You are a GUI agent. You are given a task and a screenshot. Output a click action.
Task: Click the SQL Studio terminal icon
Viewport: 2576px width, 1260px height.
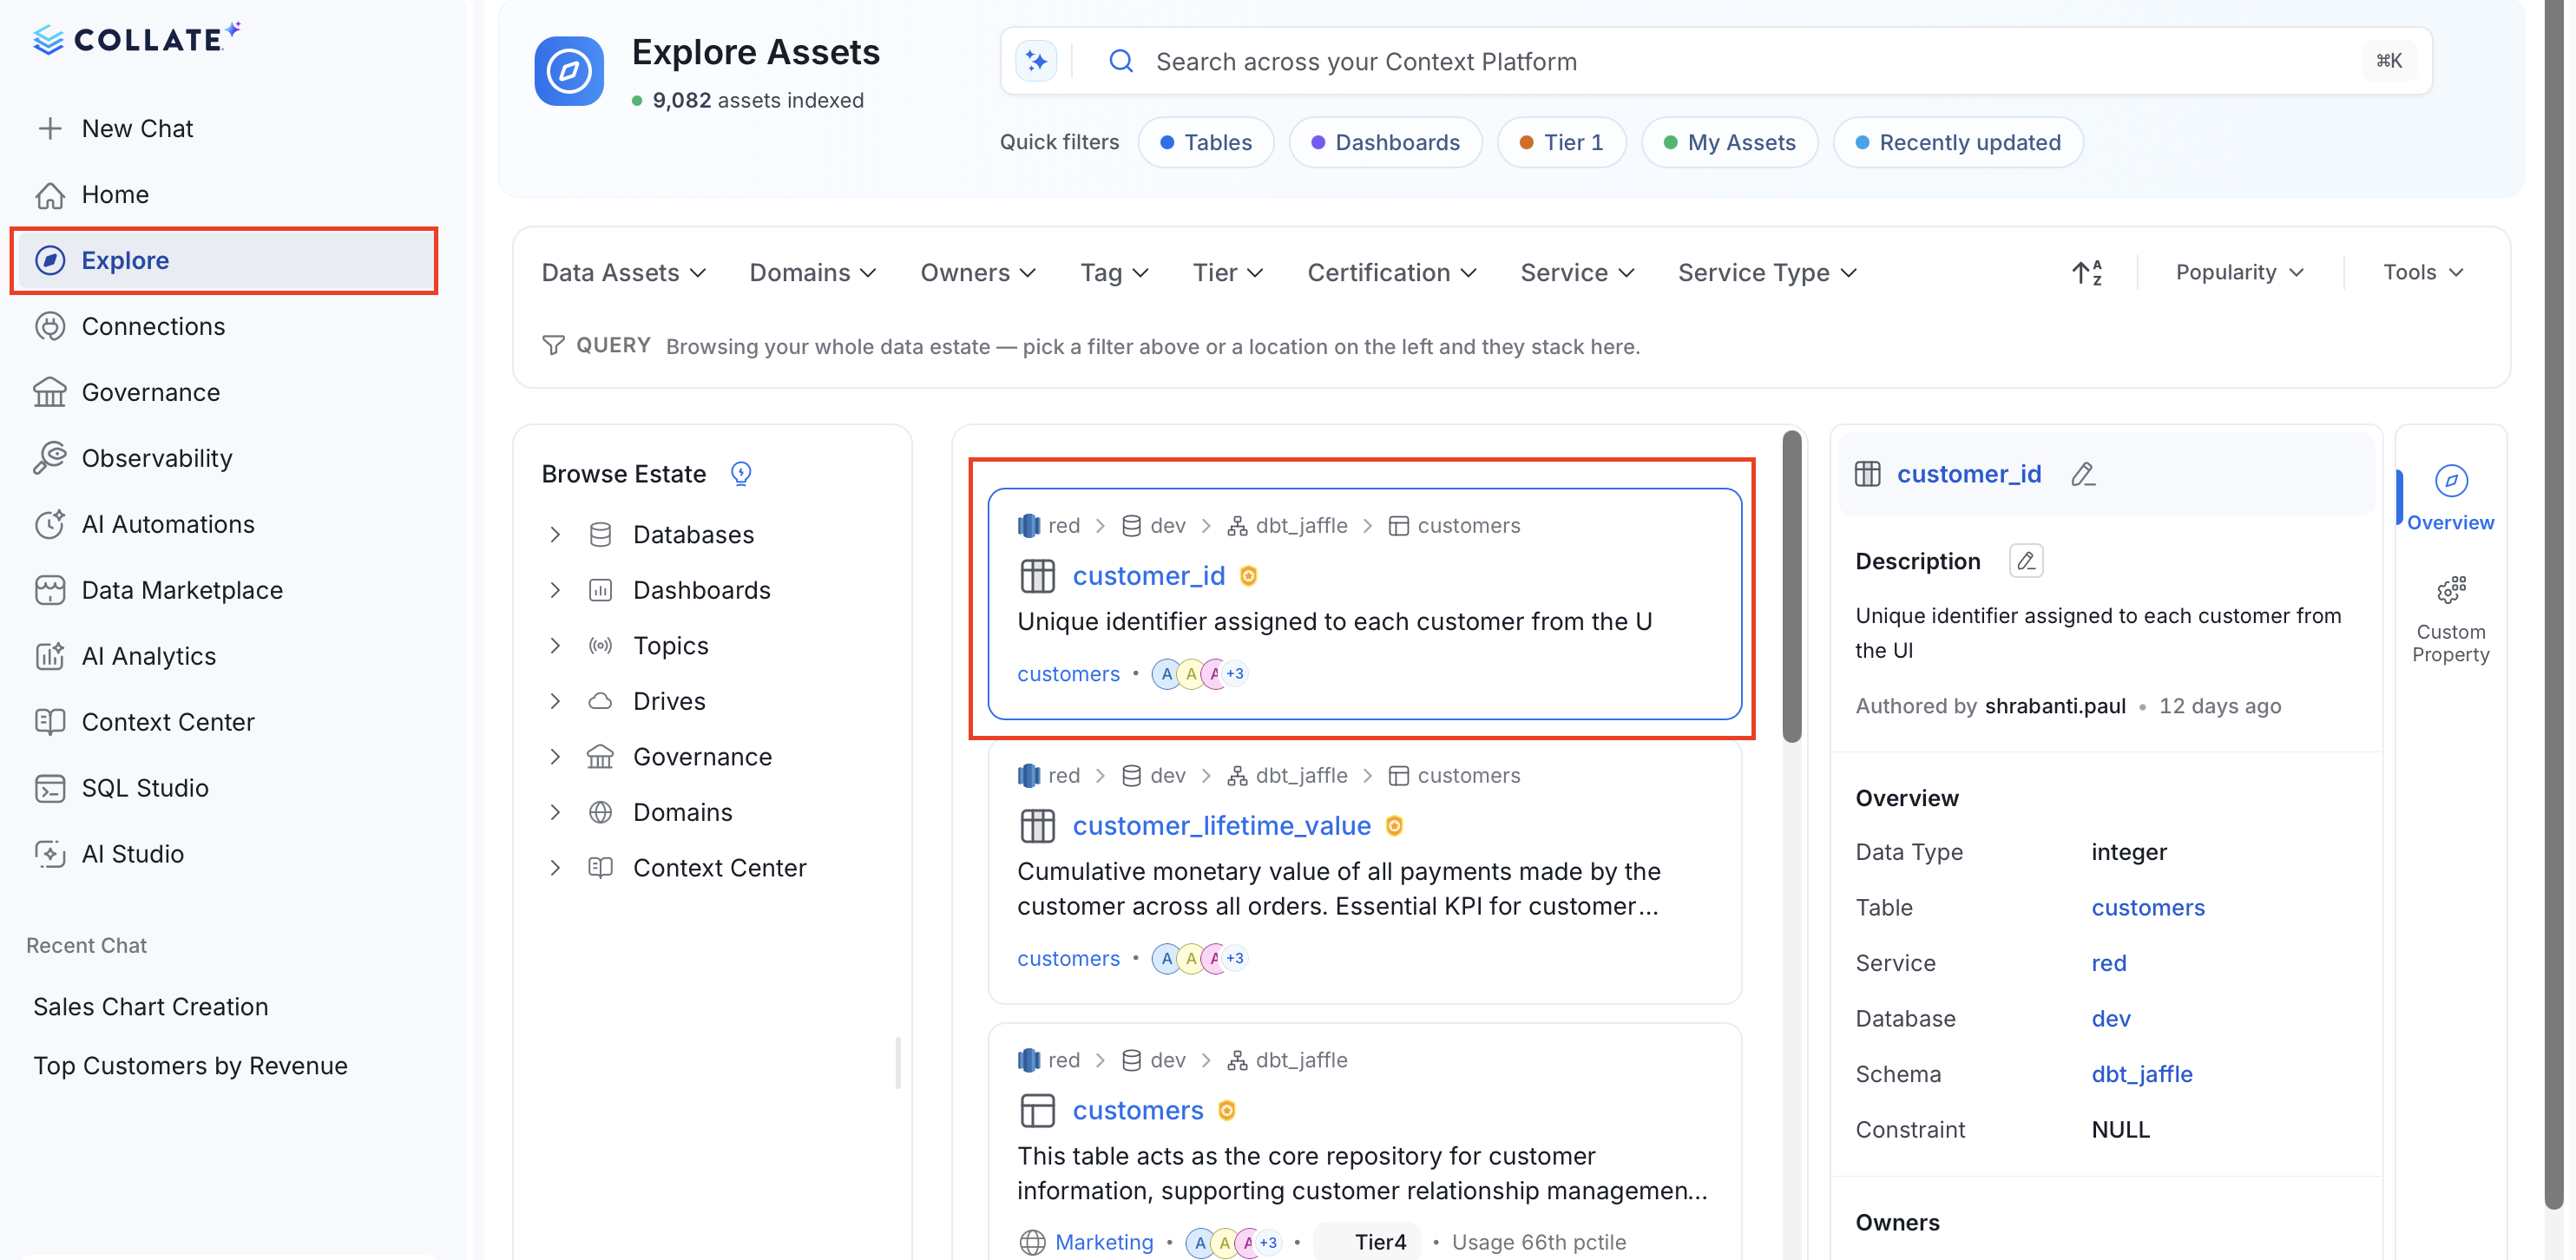coord(50,788)
